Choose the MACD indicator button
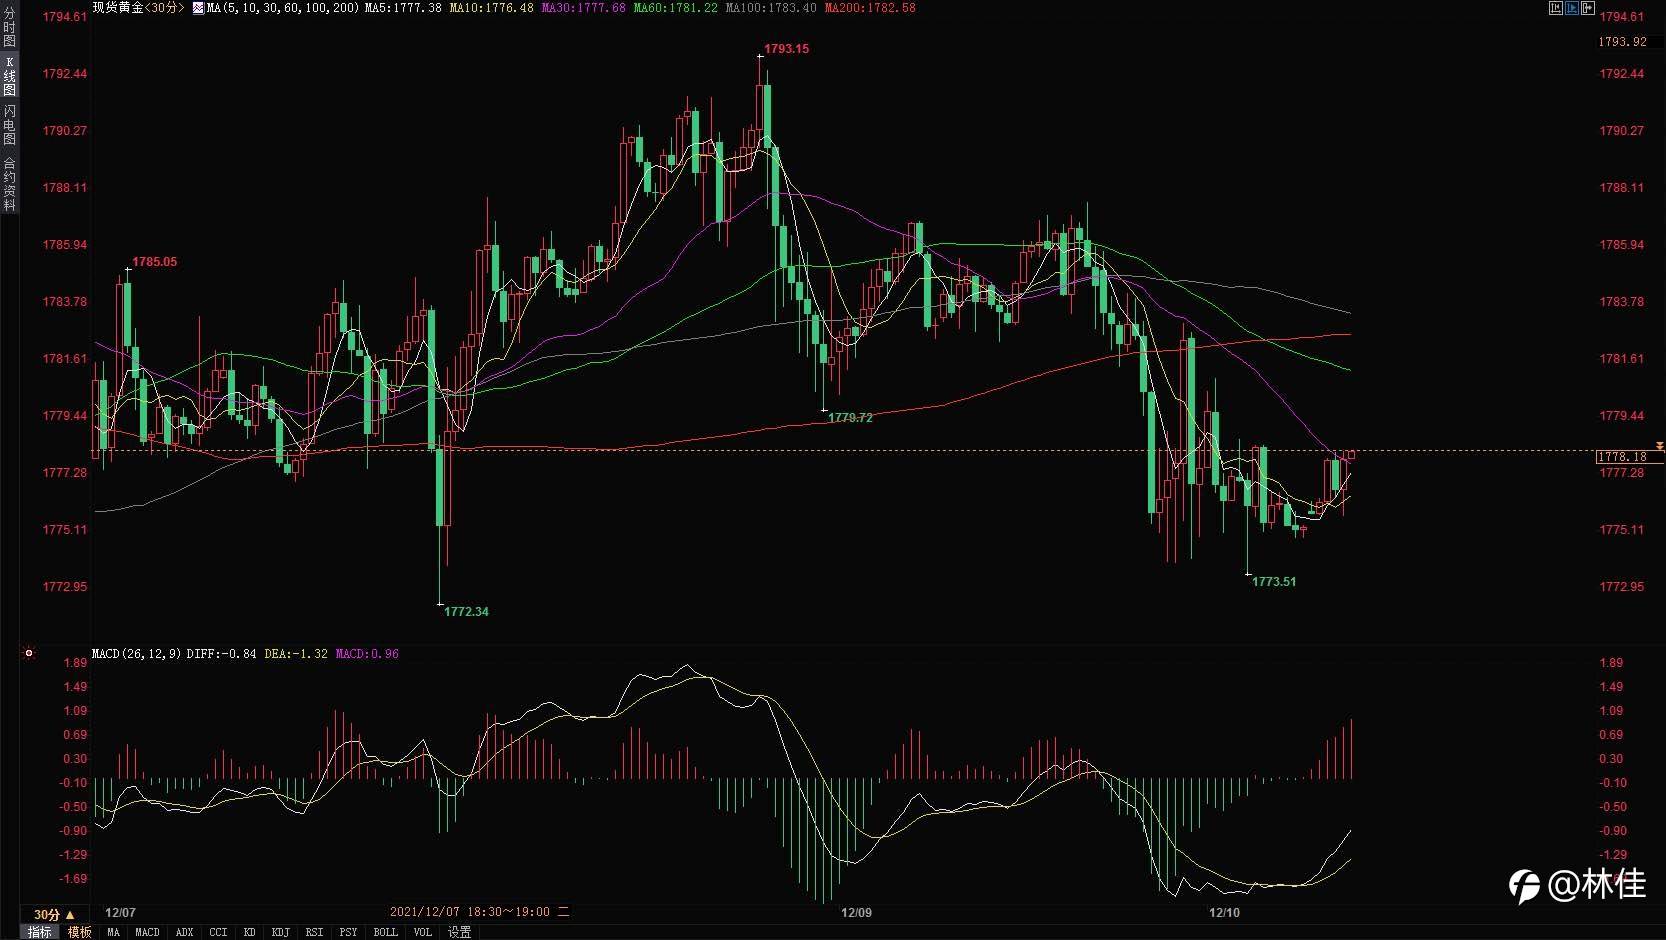 [147, 932]
